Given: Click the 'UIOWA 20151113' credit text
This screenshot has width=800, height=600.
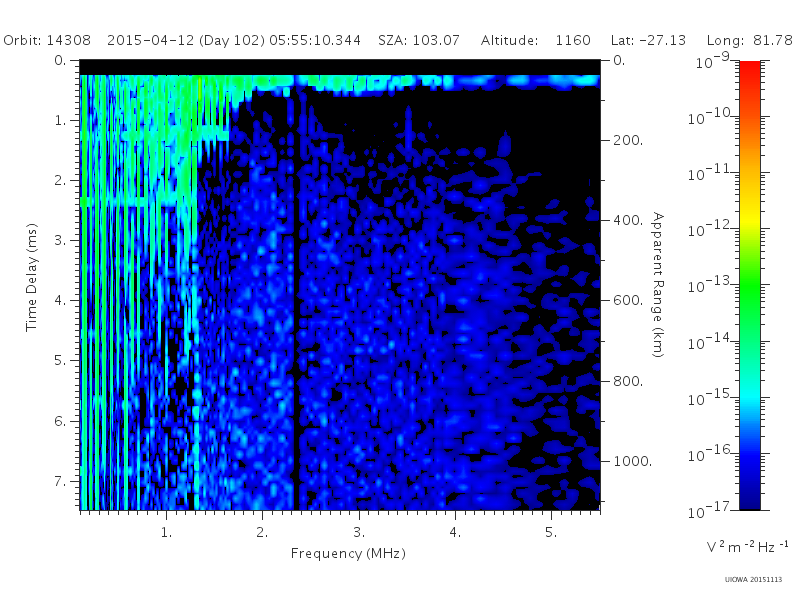Looking at the screenshot, I should tap(753, 579).
